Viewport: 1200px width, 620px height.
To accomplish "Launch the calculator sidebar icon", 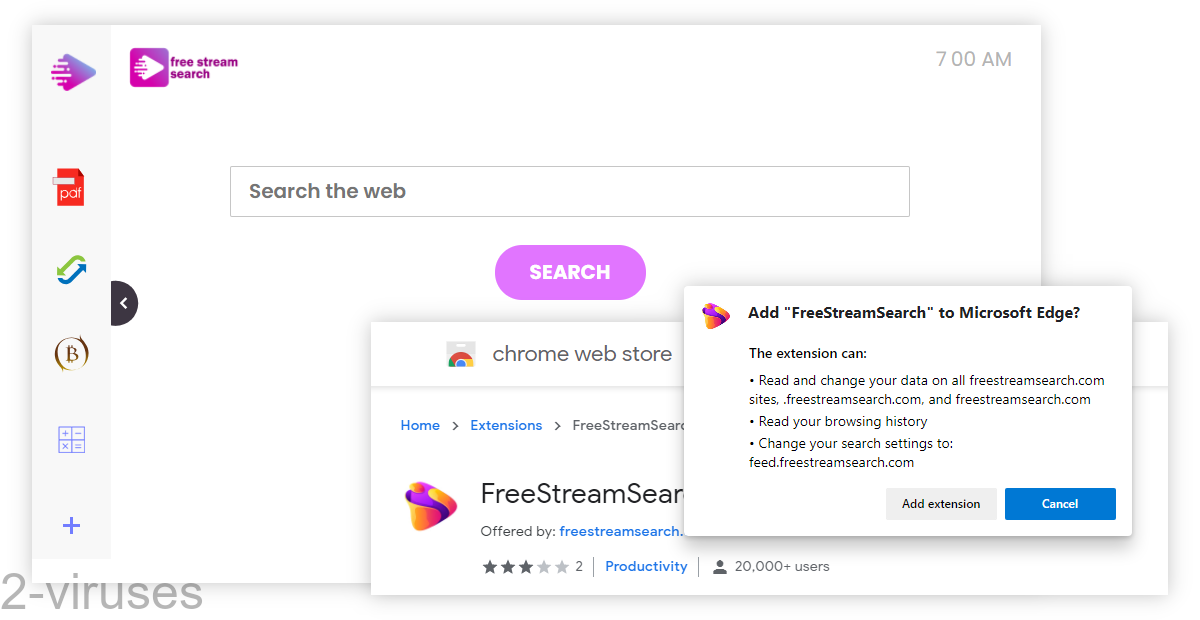I will [71, 440].
